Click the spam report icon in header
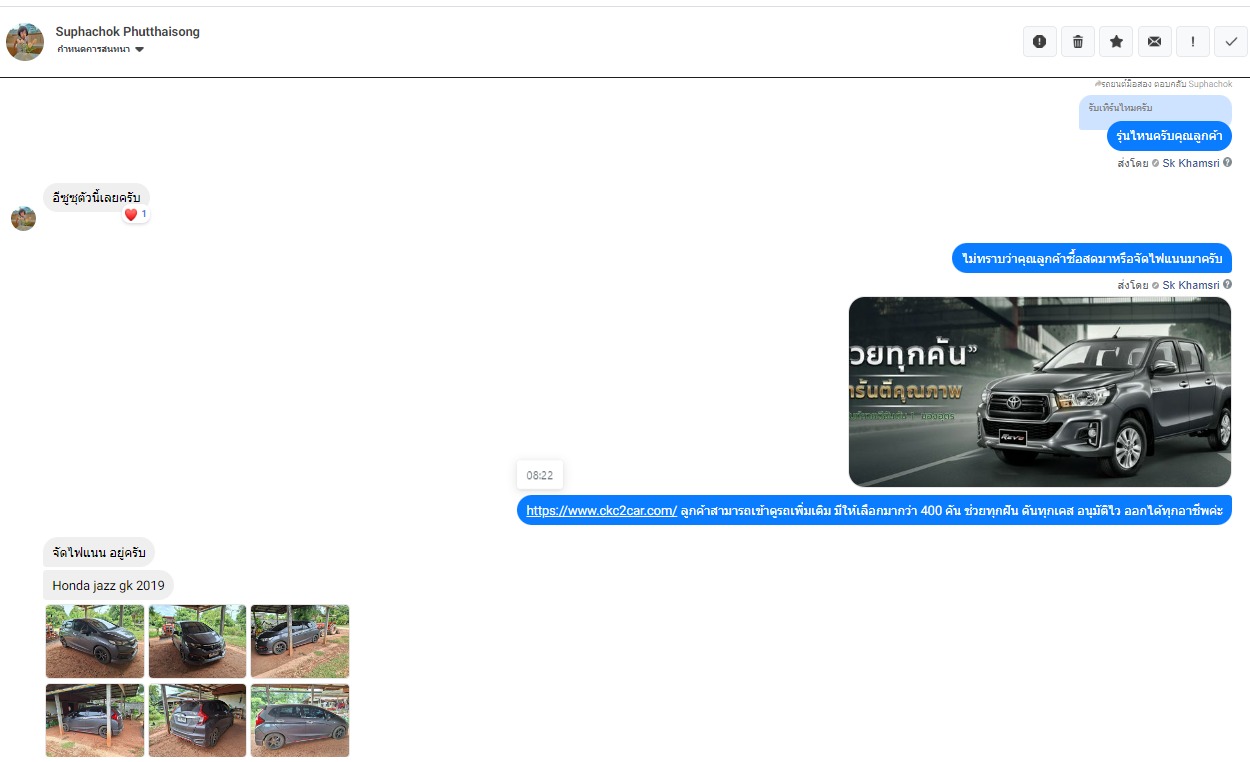Screen dimensions: 1250x762 1039,42
